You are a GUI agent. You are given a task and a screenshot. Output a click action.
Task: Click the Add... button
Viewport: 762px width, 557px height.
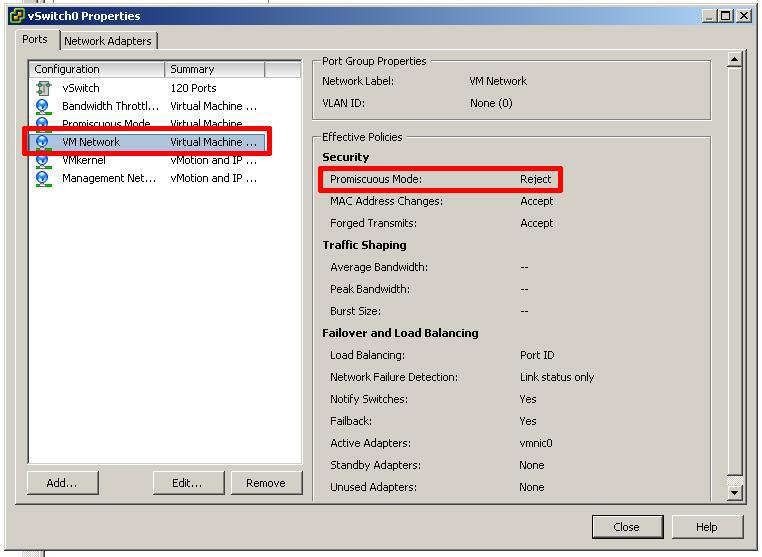coord(63,483)
